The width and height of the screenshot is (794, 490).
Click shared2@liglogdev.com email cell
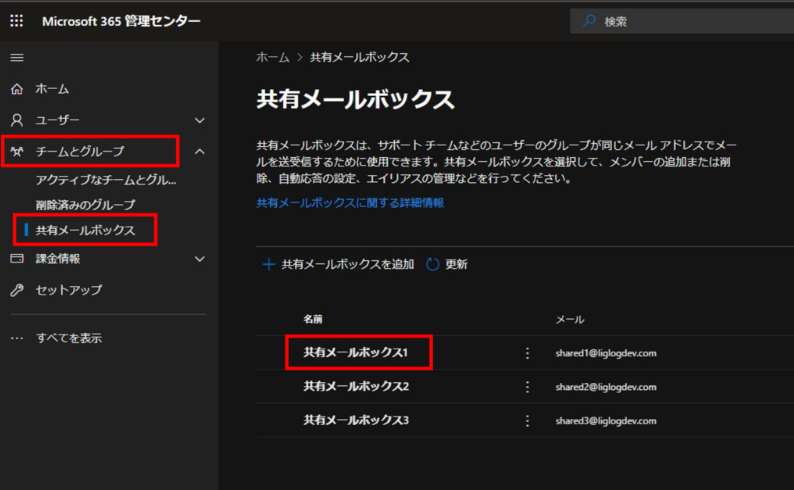(606, 387)
